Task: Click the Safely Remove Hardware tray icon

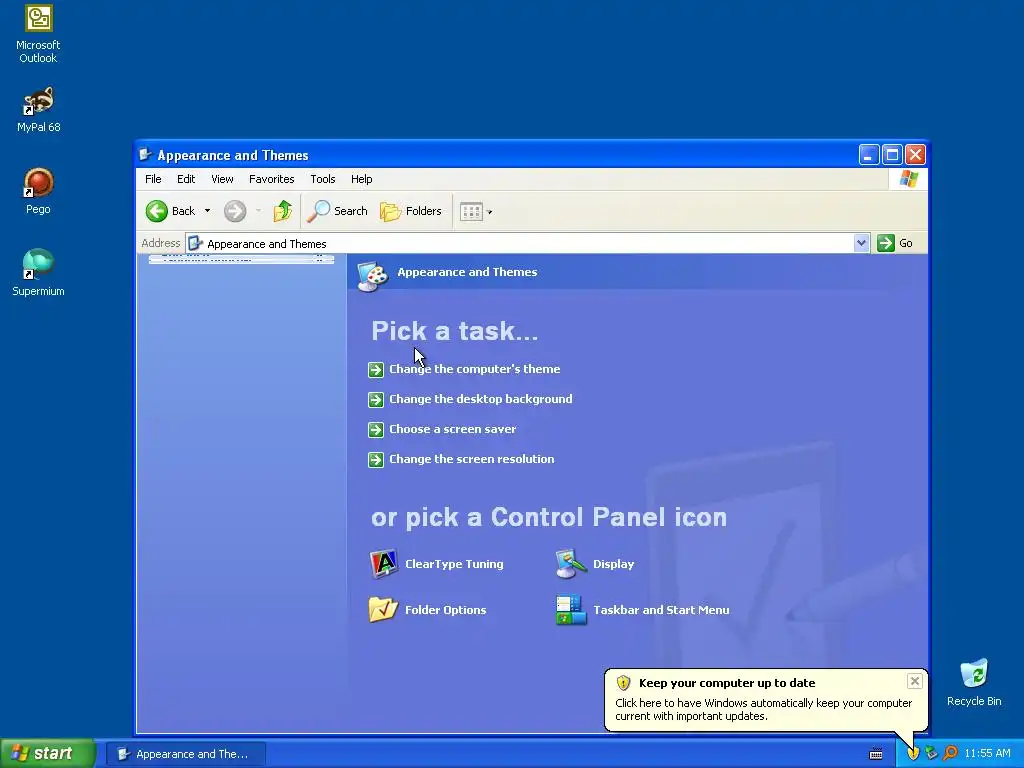Action: tap(931, 753)
